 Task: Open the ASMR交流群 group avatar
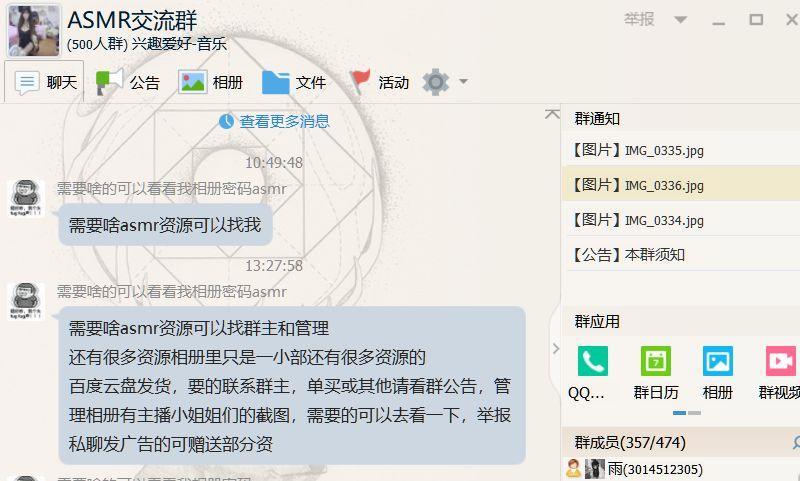(x=34, y=31)
